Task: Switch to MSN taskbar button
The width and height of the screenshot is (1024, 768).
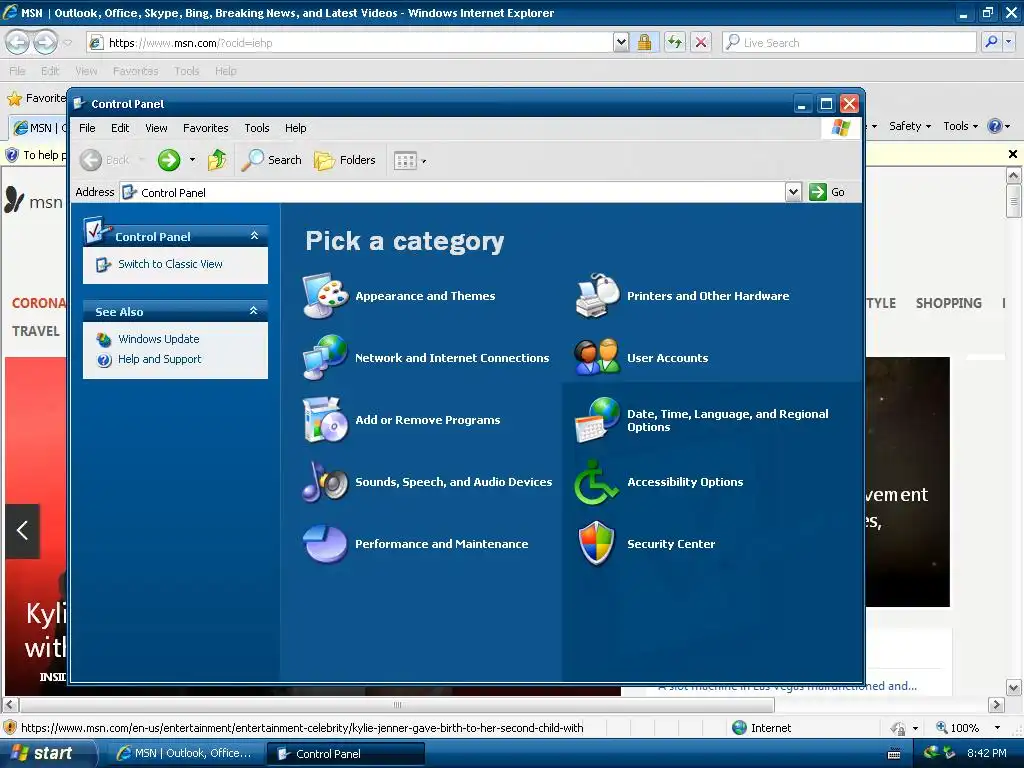Action: click(x=184, y=753)
